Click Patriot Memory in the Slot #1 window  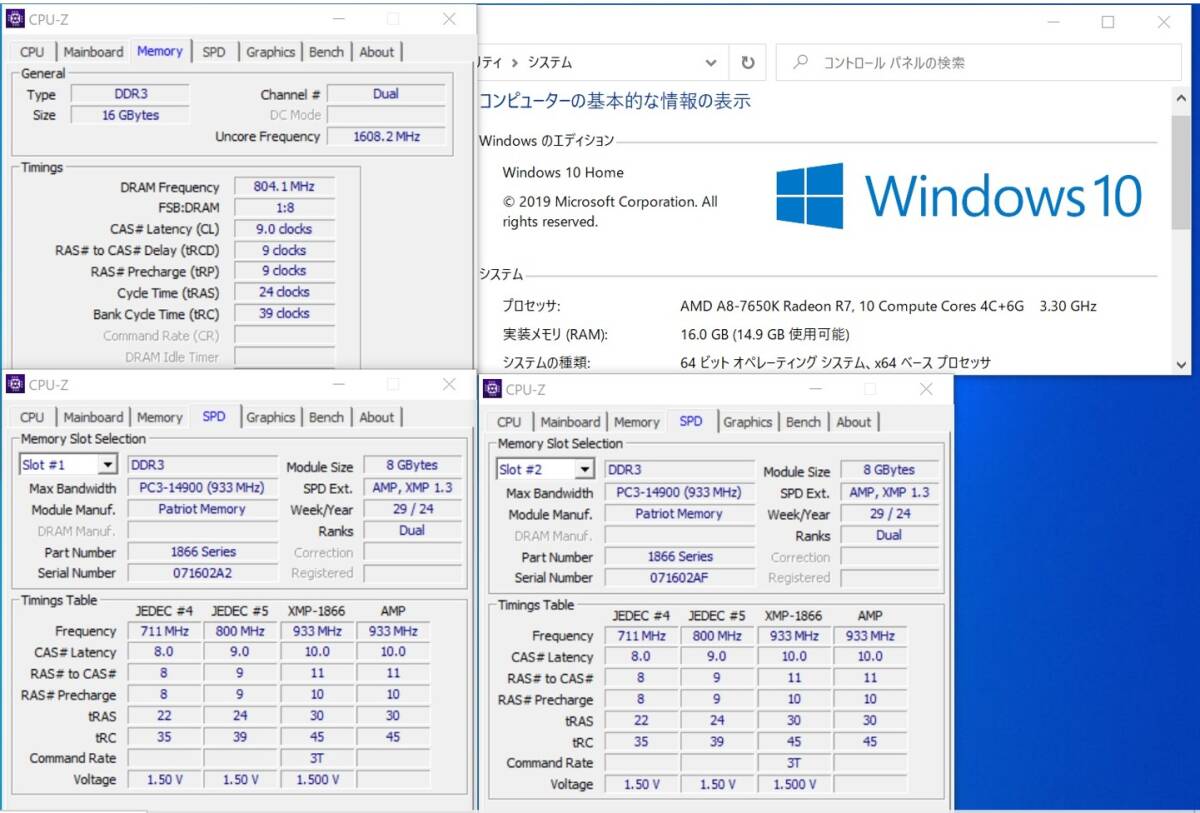point(202,509)
